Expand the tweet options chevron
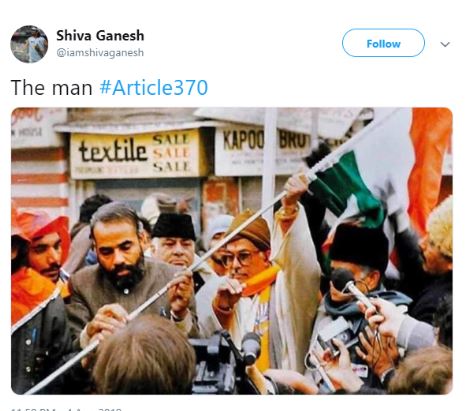 pyautogui.click(x=445, y=44)
